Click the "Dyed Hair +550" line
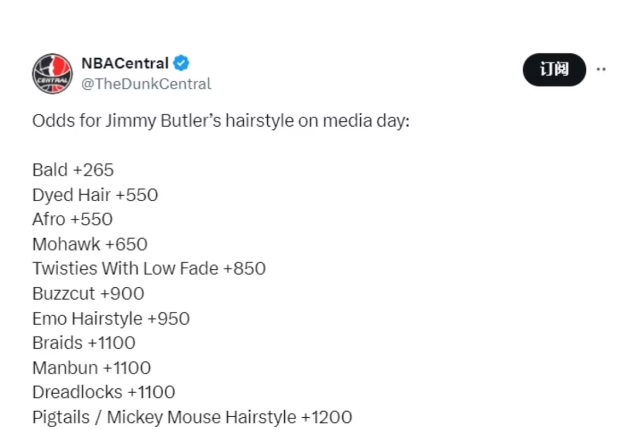620x430 pixels. [95, 195]
